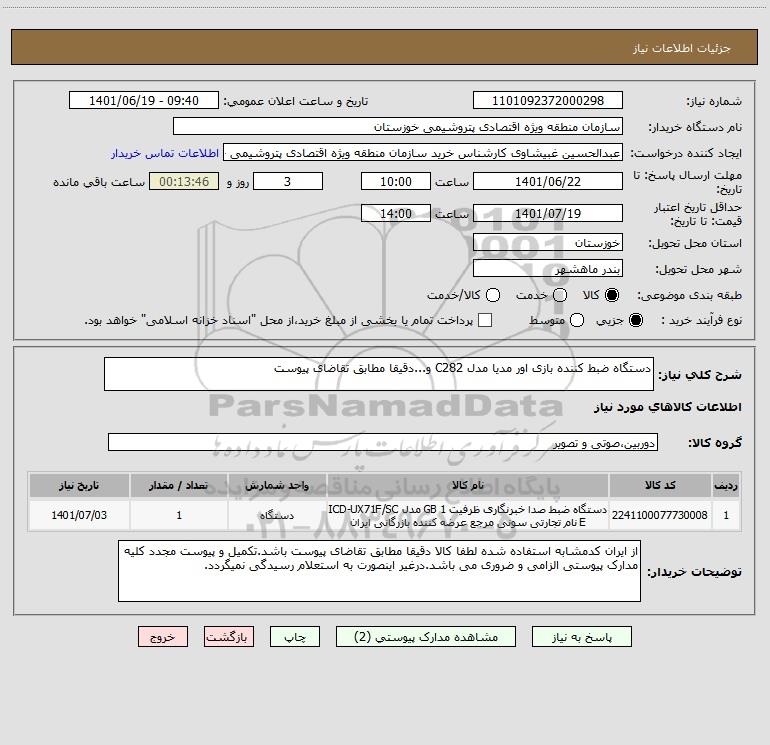Click the استان محل تحویل field خوزستان
This screenshot has height=745, width=770.
tap(548, 242)
